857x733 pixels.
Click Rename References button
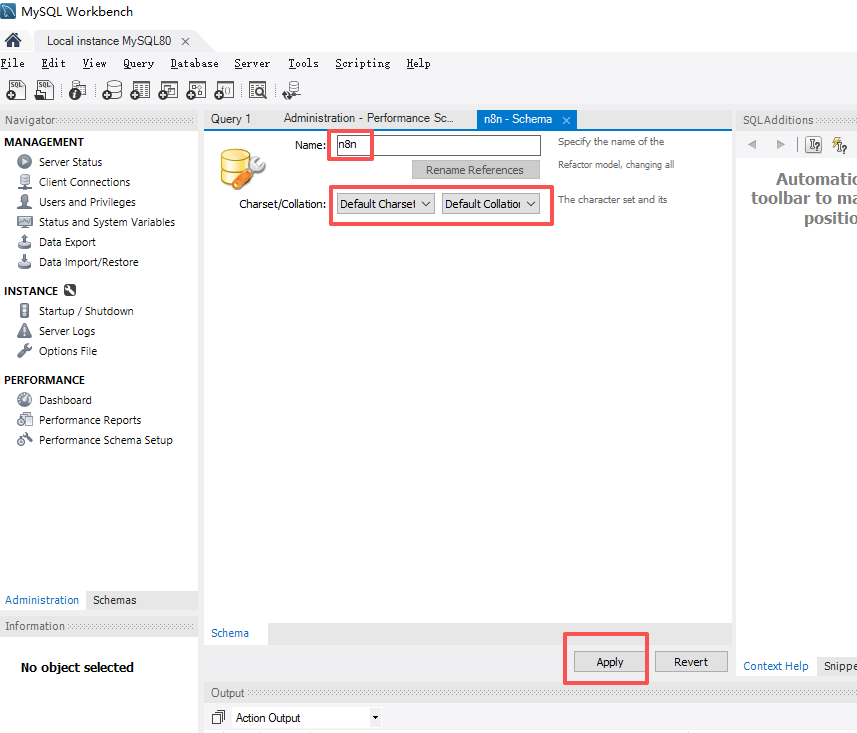[x=476, y=170]
